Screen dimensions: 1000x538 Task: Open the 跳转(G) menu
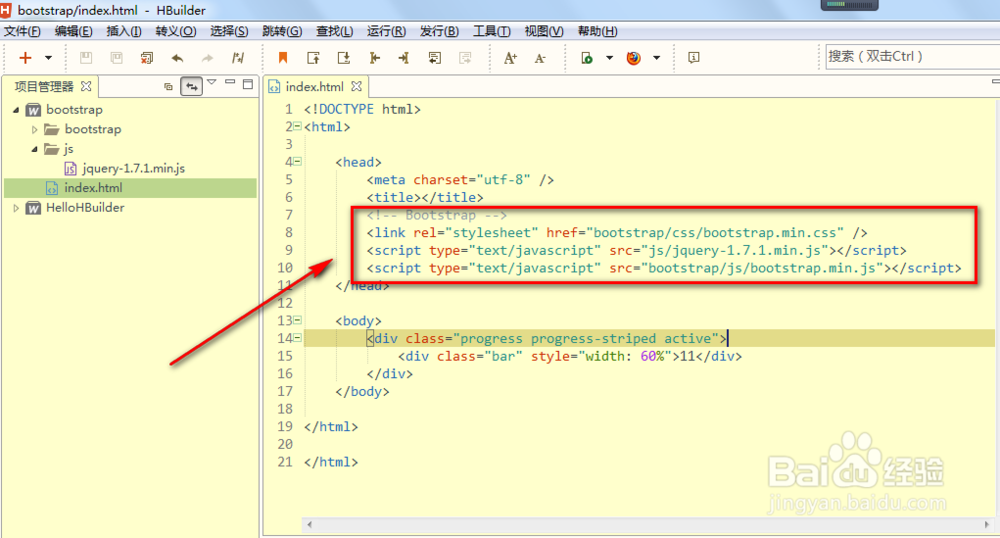(x=282, y=31)
